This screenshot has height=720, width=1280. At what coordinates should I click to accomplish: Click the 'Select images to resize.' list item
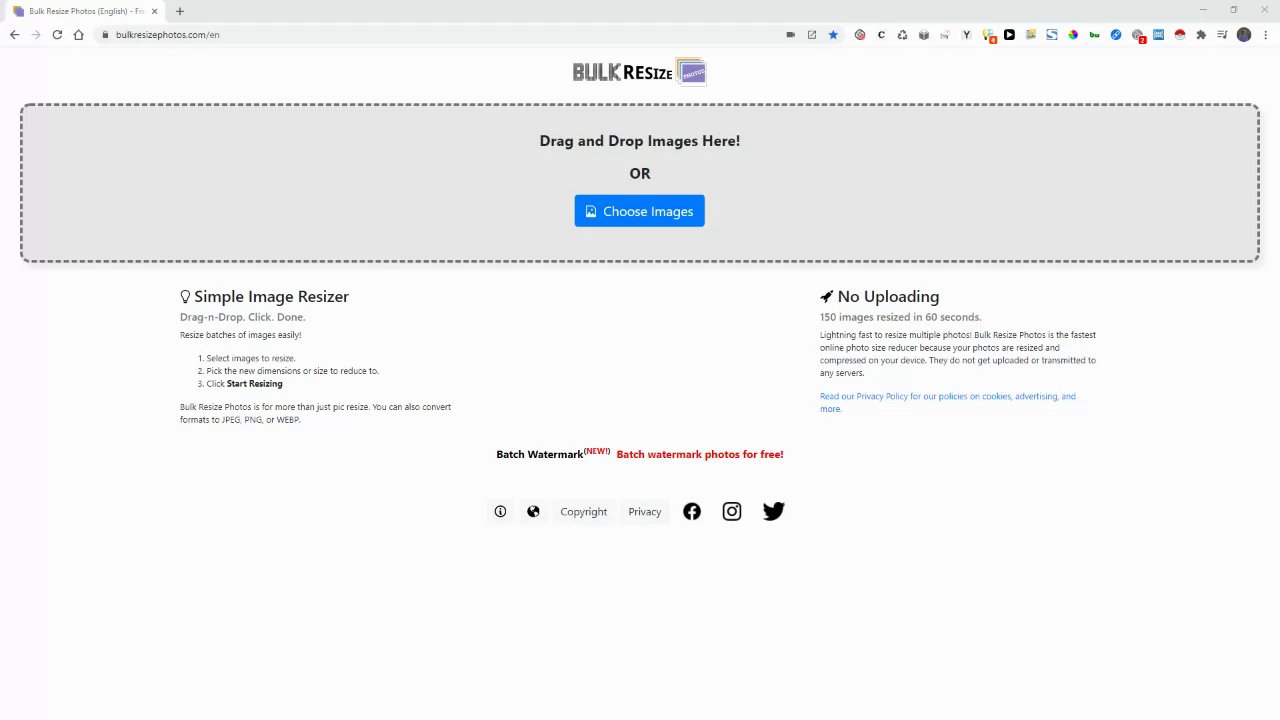coord(251,358)
